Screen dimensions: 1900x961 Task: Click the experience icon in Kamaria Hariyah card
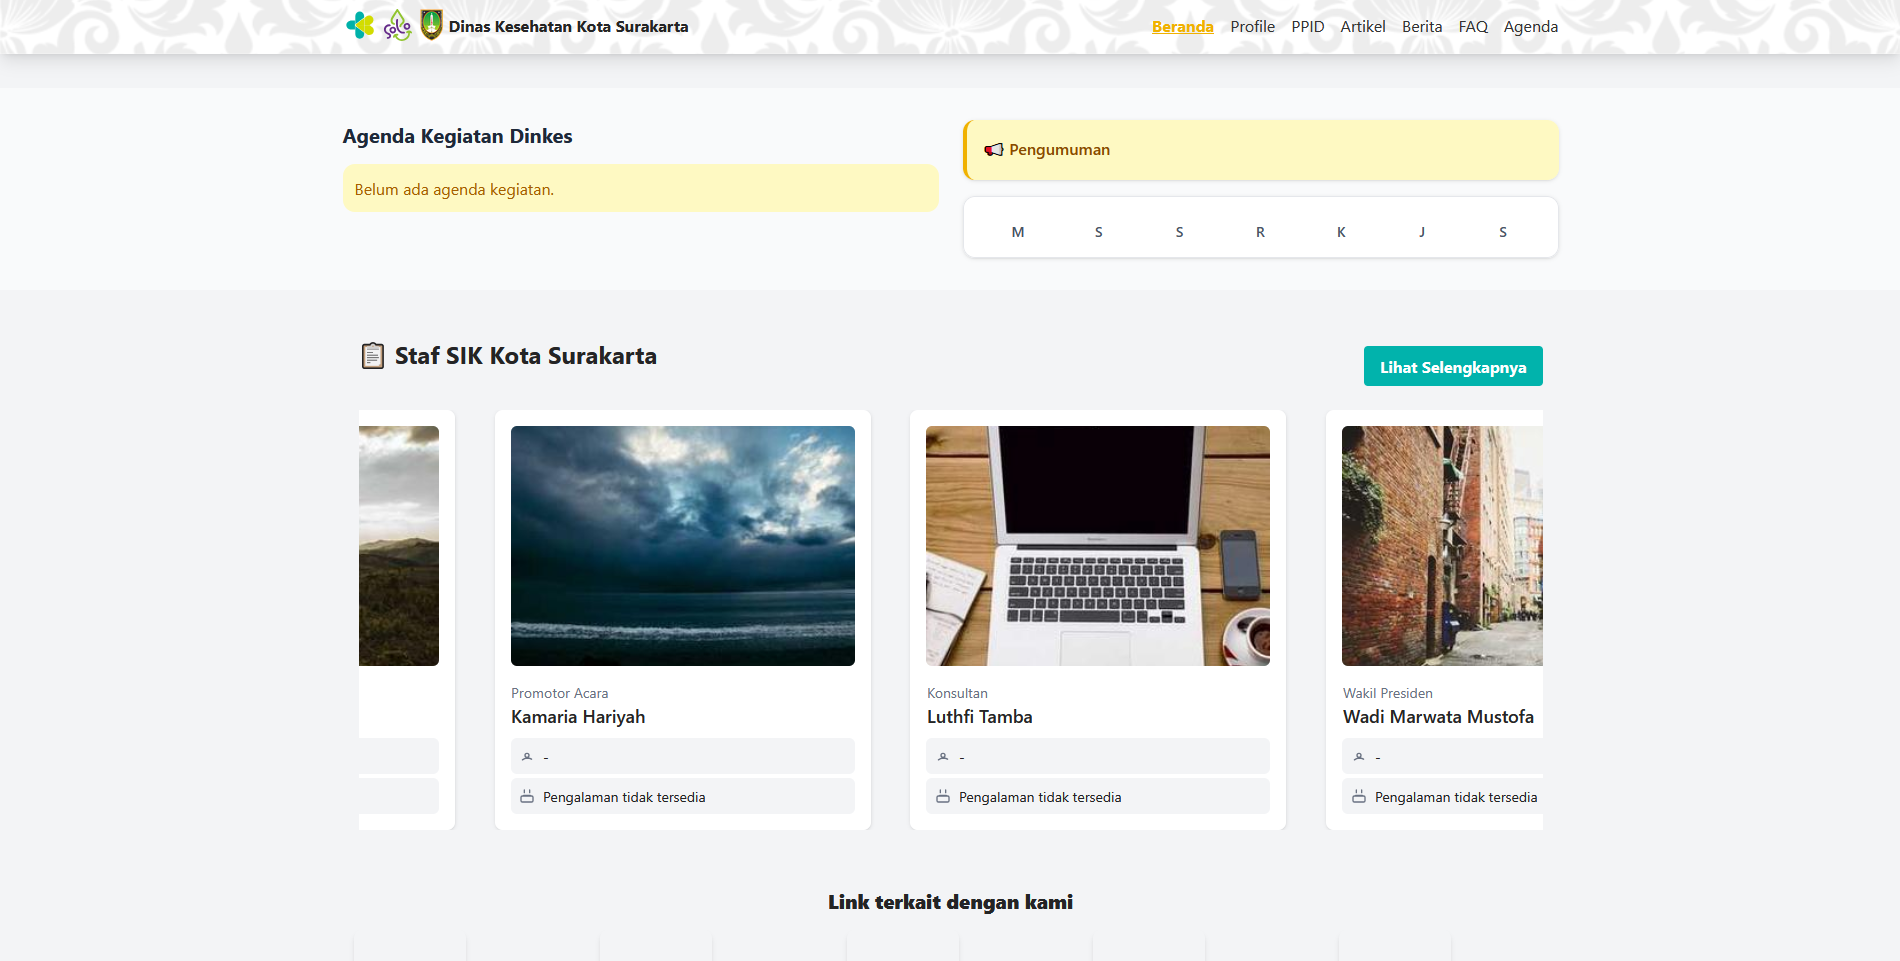(527, 797)
